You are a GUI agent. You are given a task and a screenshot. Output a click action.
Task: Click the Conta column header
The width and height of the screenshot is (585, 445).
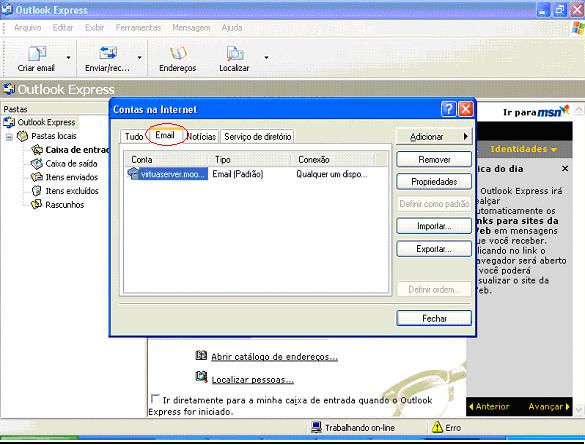click(x=166, y=160)
